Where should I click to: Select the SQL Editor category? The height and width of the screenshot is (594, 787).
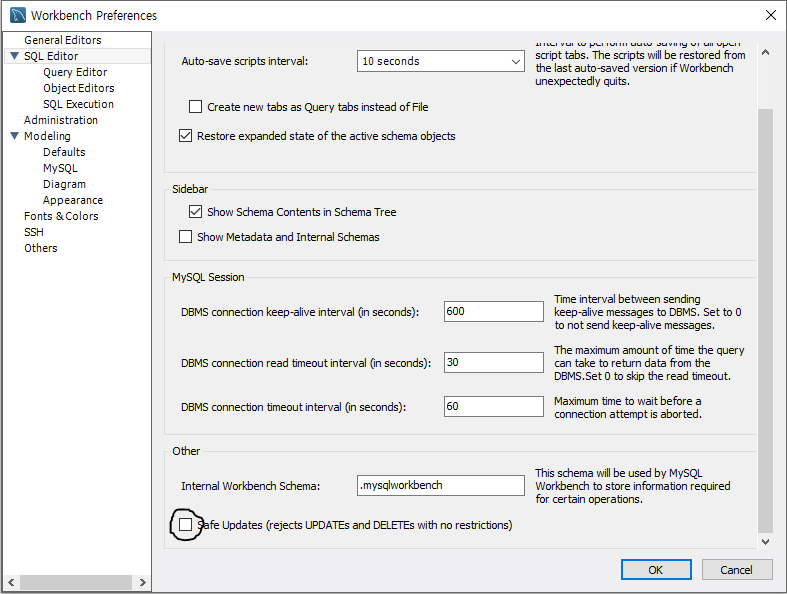[x=51, y=56]
